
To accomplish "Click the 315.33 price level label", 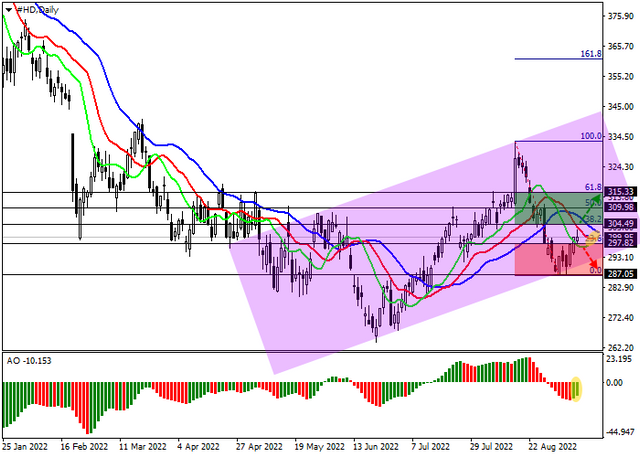I will [x=620, y=192].
